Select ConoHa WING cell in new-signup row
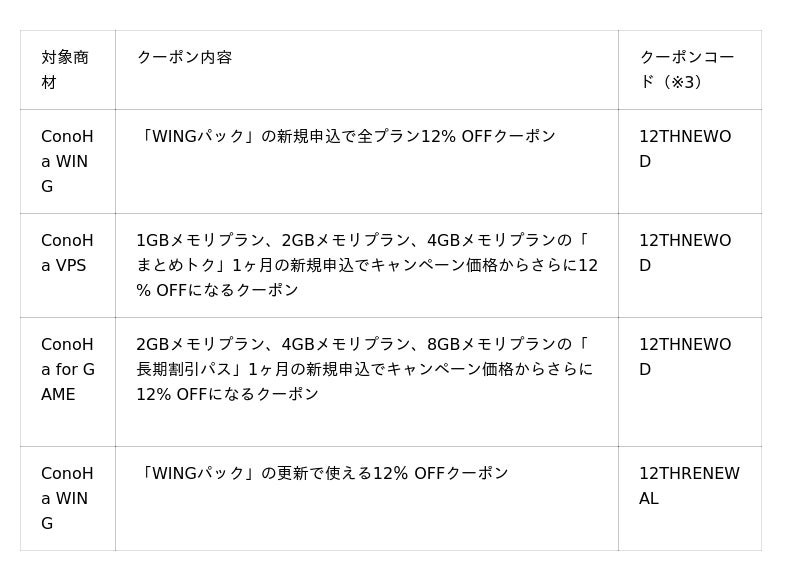This screenshot has width=800, height=581. pyautogui.click(x=66, y=161)
